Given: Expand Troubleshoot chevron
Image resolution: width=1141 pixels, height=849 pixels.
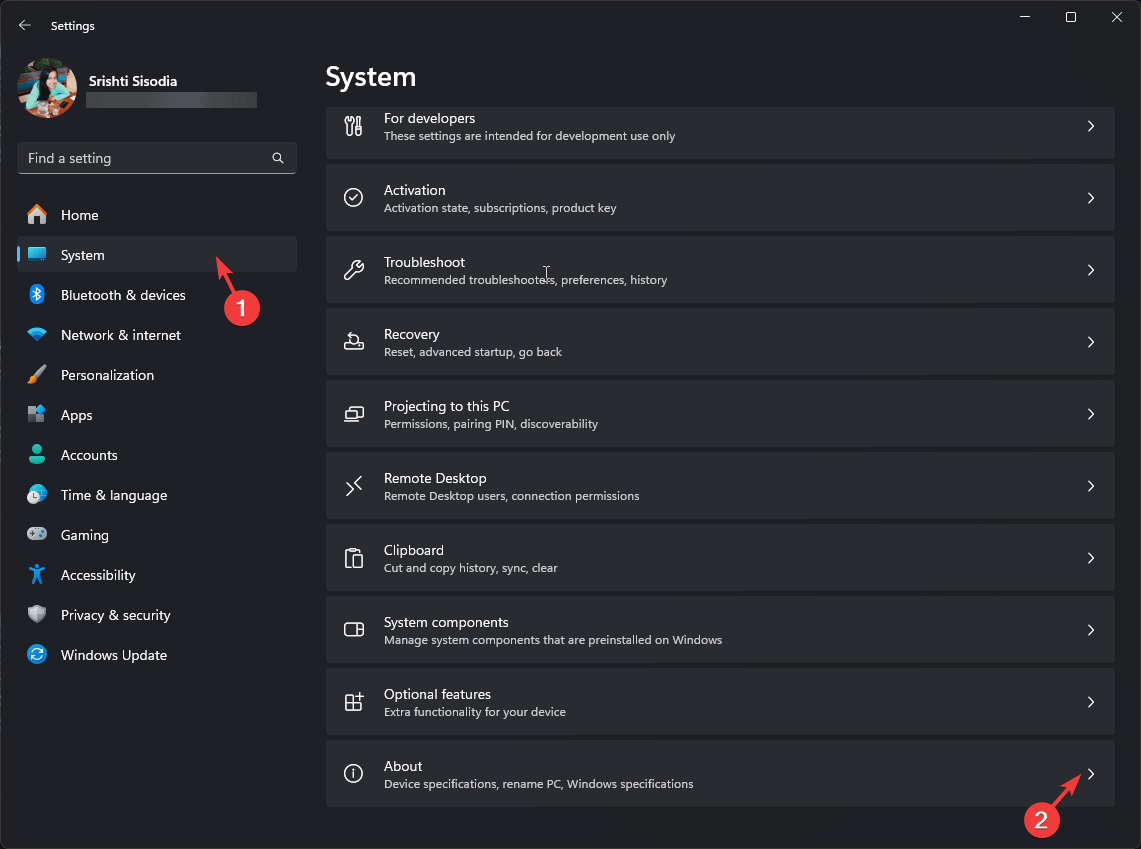Looking at the screenshot, I should 1091,270.
